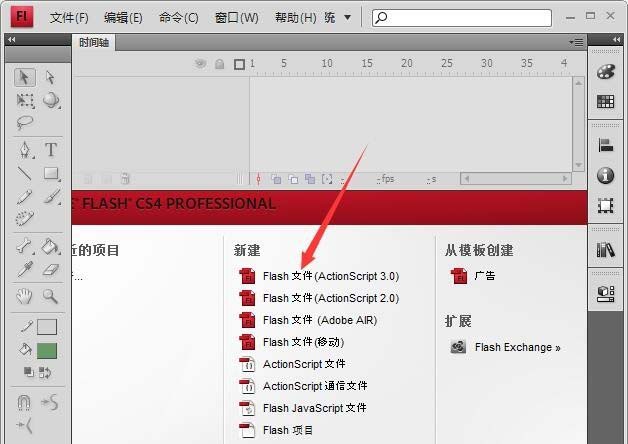Open the Swatches panel grid icon
This screenshot has width=628, height=444.
tap(606, 101)
